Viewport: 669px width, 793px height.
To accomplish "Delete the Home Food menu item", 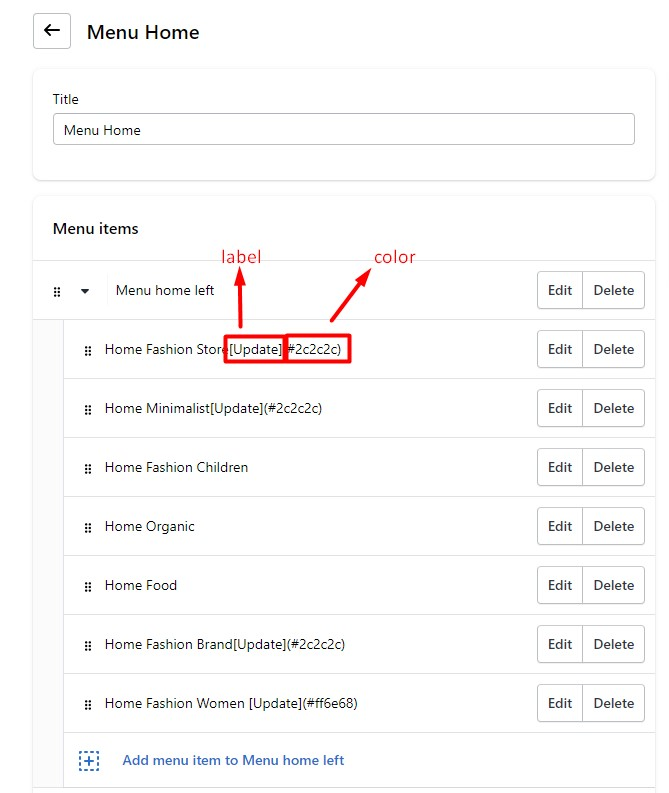I will click(x=613, y=585).
